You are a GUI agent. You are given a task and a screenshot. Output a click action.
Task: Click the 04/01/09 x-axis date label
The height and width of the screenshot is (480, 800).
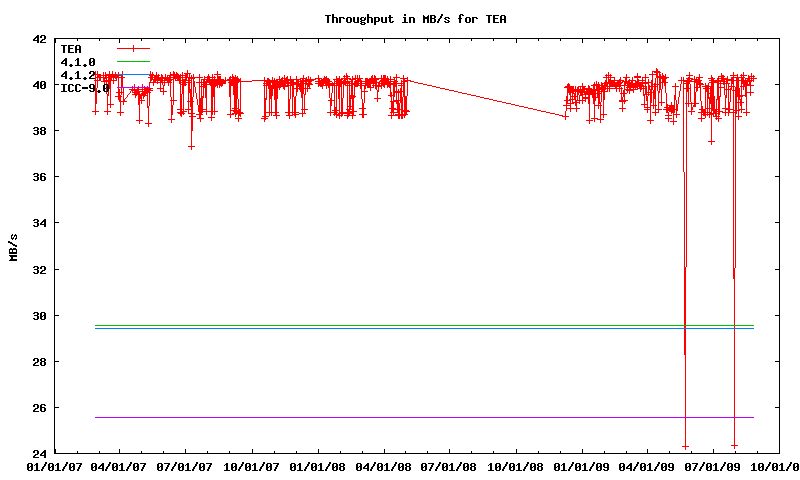(x=648, y=467)
